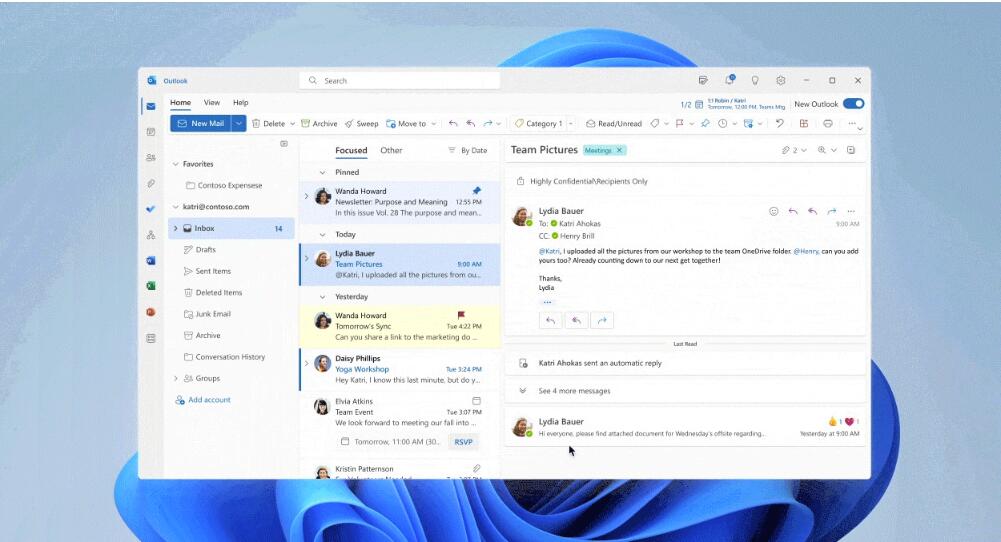Click the Read/Unread button
The height and width of the screenshot is (542, 1001).
(x=613, y=124)
